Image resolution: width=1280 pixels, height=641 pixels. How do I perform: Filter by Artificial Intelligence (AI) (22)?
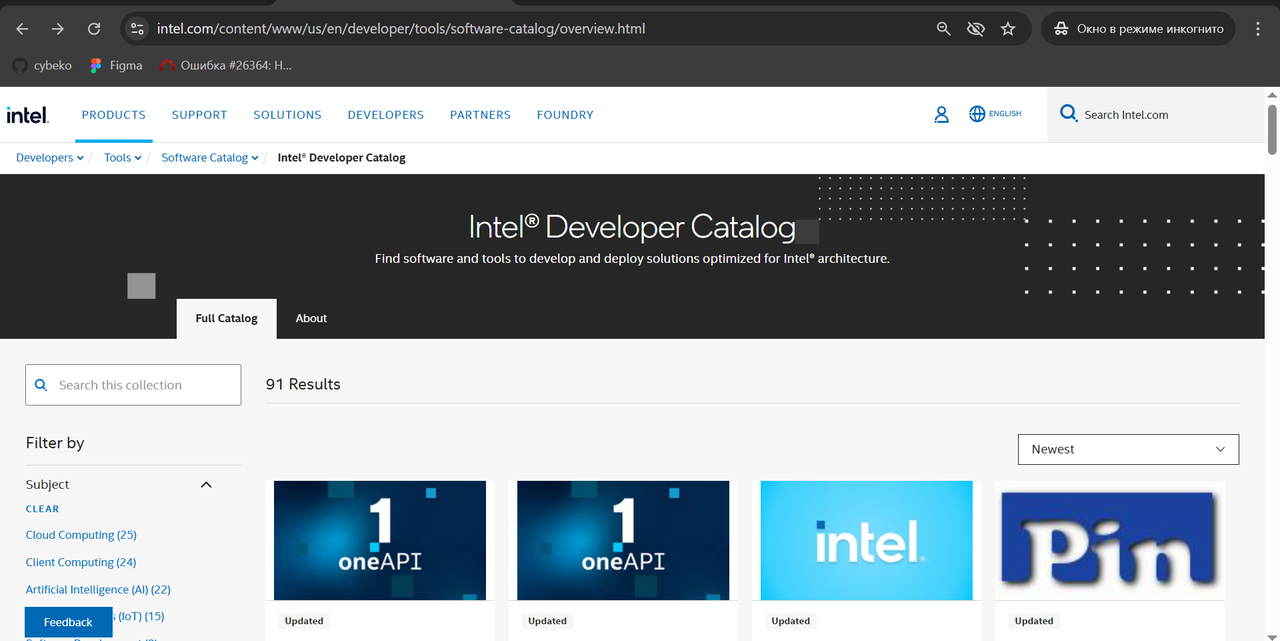pyautogui.click(x=98, y=590)
